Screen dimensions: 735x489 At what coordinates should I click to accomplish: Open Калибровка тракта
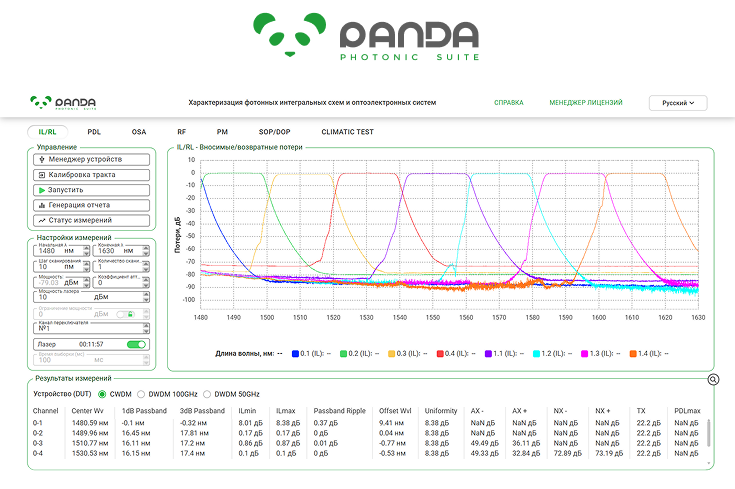pyautogui.click(x=91, y=175)
